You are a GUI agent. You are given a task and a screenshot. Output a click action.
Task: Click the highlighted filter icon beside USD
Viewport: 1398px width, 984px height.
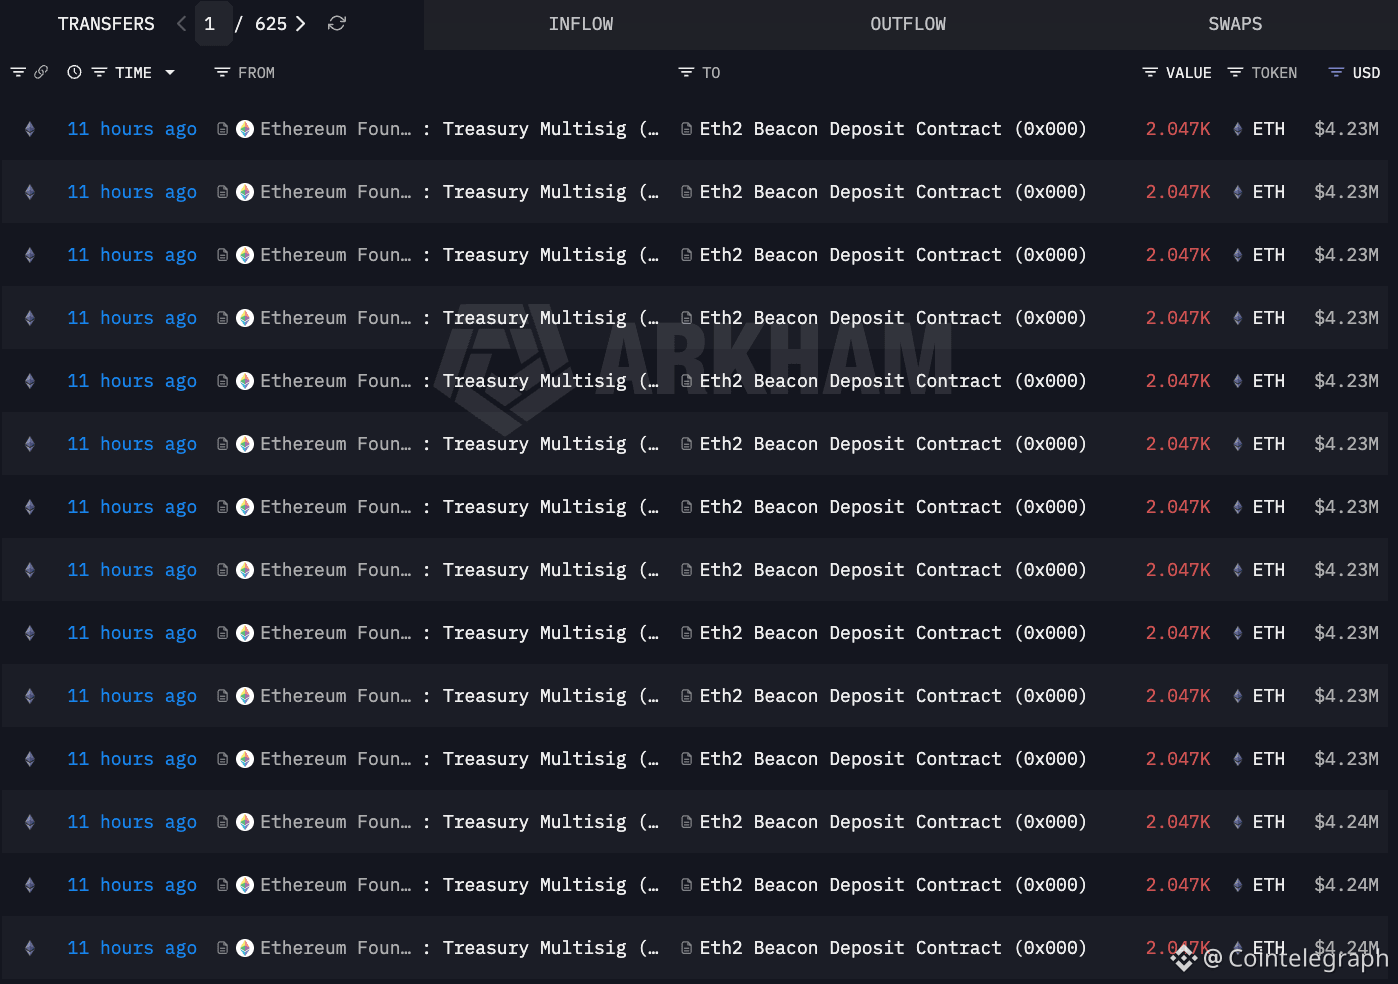pyautogui.click(x=1335, y=72)
